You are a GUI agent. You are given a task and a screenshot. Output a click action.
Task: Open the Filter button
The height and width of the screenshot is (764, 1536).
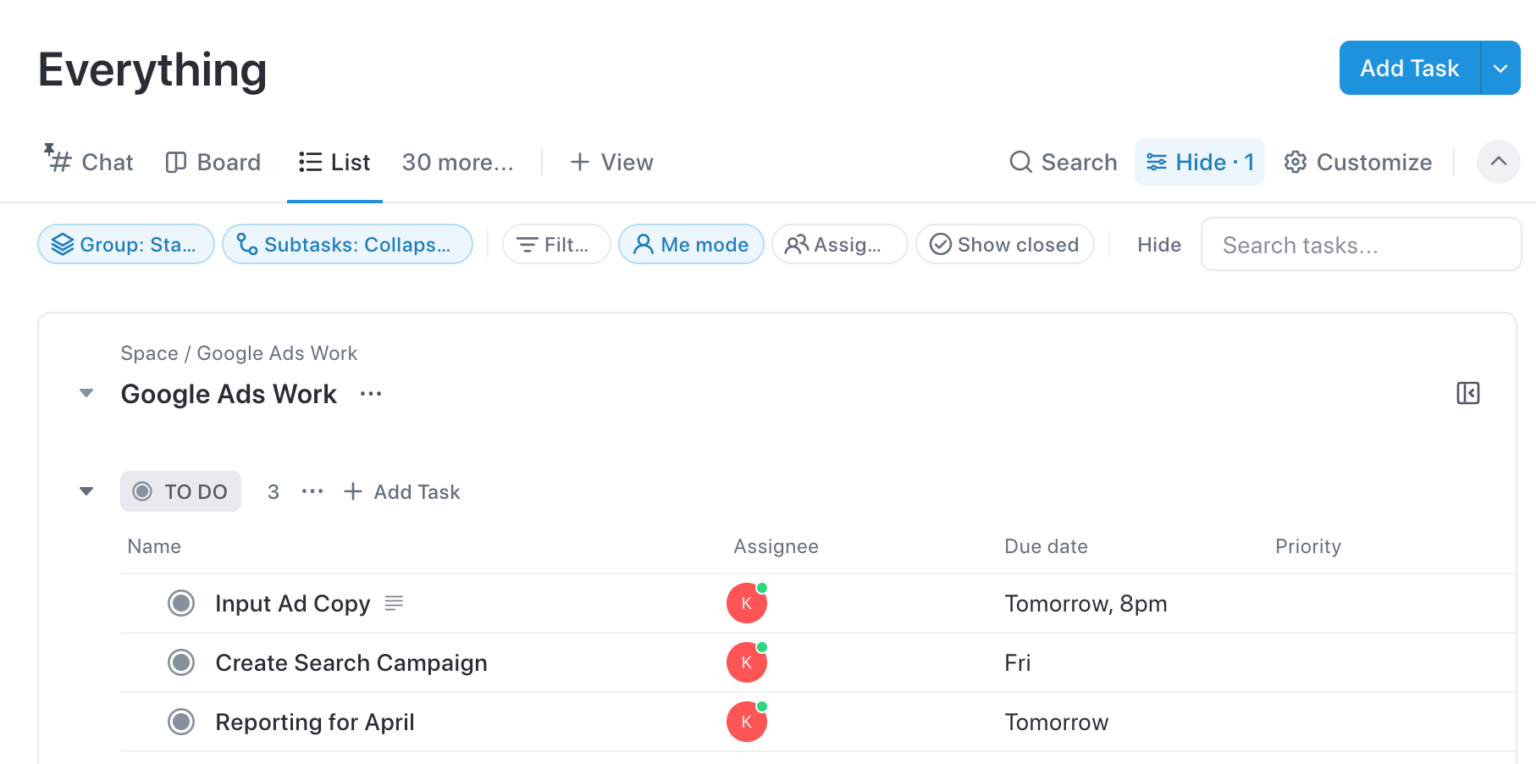coord(556,244)
